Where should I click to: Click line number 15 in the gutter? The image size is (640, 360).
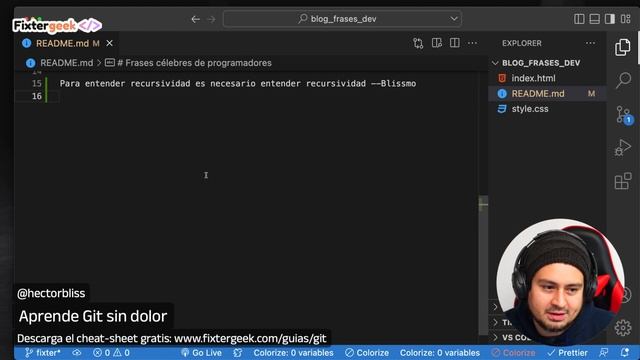click(37, 83)
